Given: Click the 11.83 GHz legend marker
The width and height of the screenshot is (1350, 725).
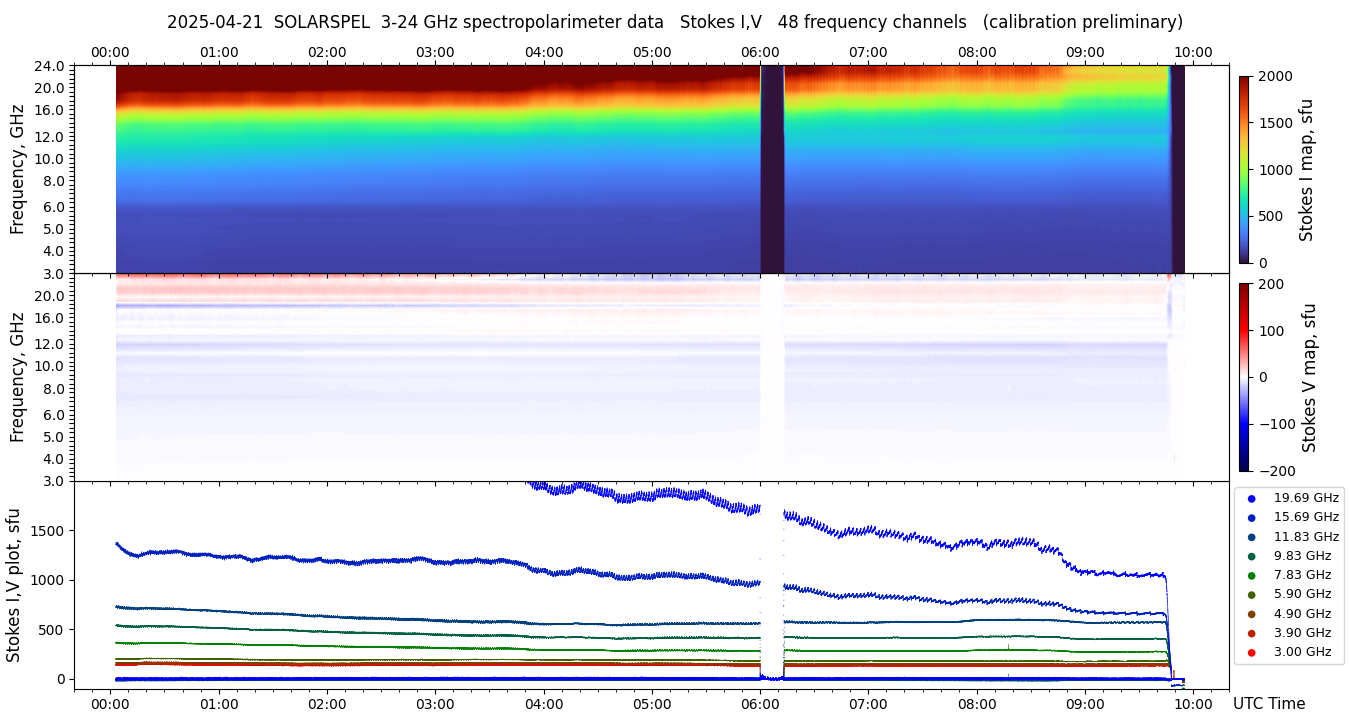Looking at the screenshot, I should 1251,537.
